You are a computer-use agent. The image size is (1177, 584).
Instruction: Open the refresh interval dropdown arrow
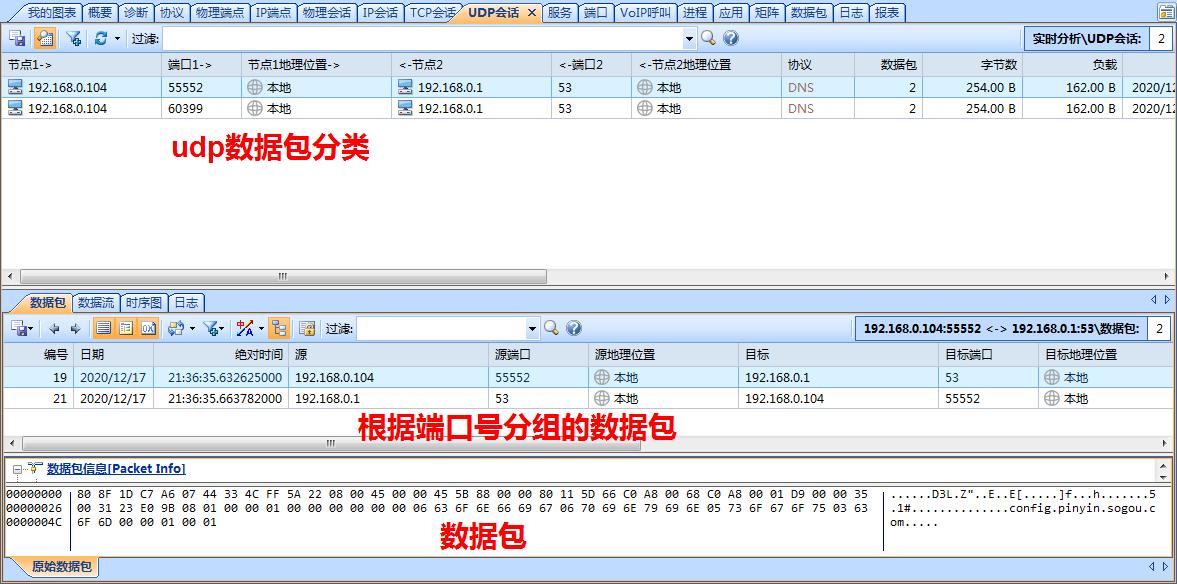117,37
